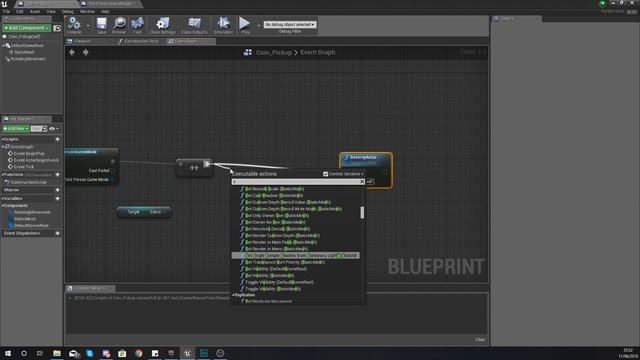
Task: Add a new function with plus icon
Action: click(x=58, y=175)
